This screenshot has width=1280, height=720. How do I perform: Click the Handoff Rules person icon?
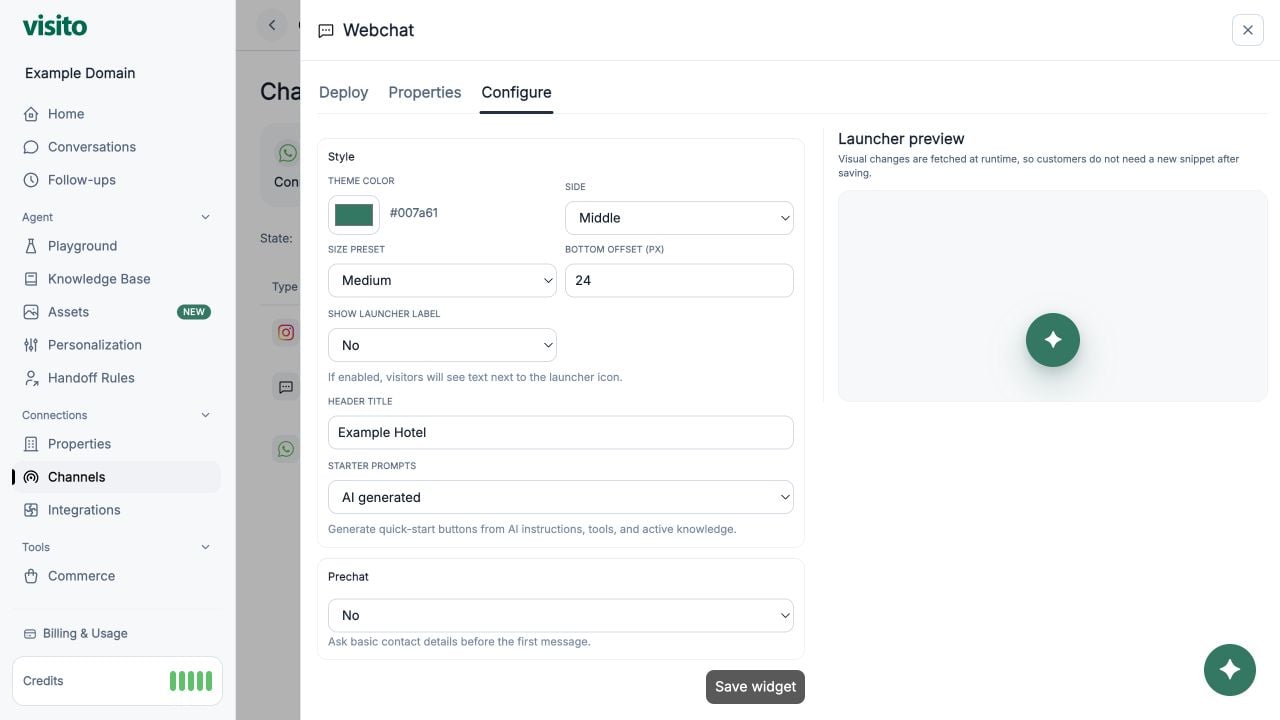(x=31, y=378)
